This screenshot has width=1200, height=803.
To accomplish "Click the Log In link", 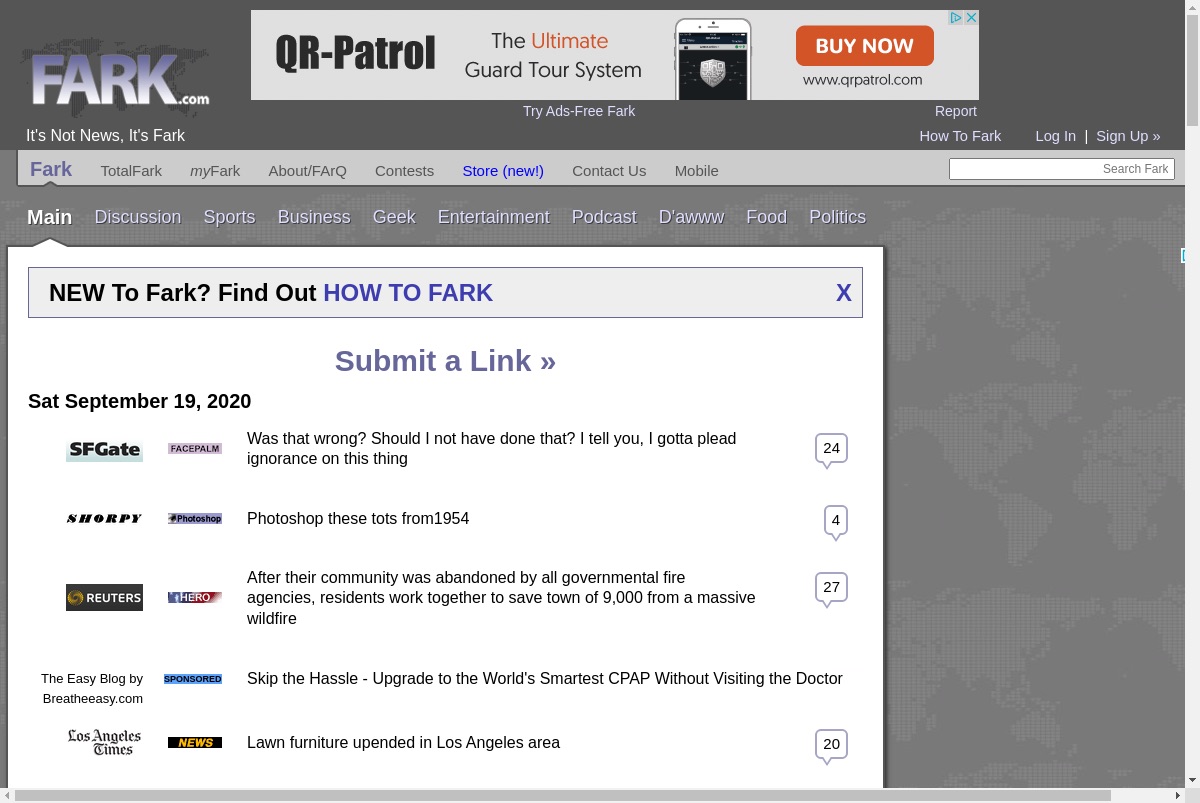I will pos(1056,136).
